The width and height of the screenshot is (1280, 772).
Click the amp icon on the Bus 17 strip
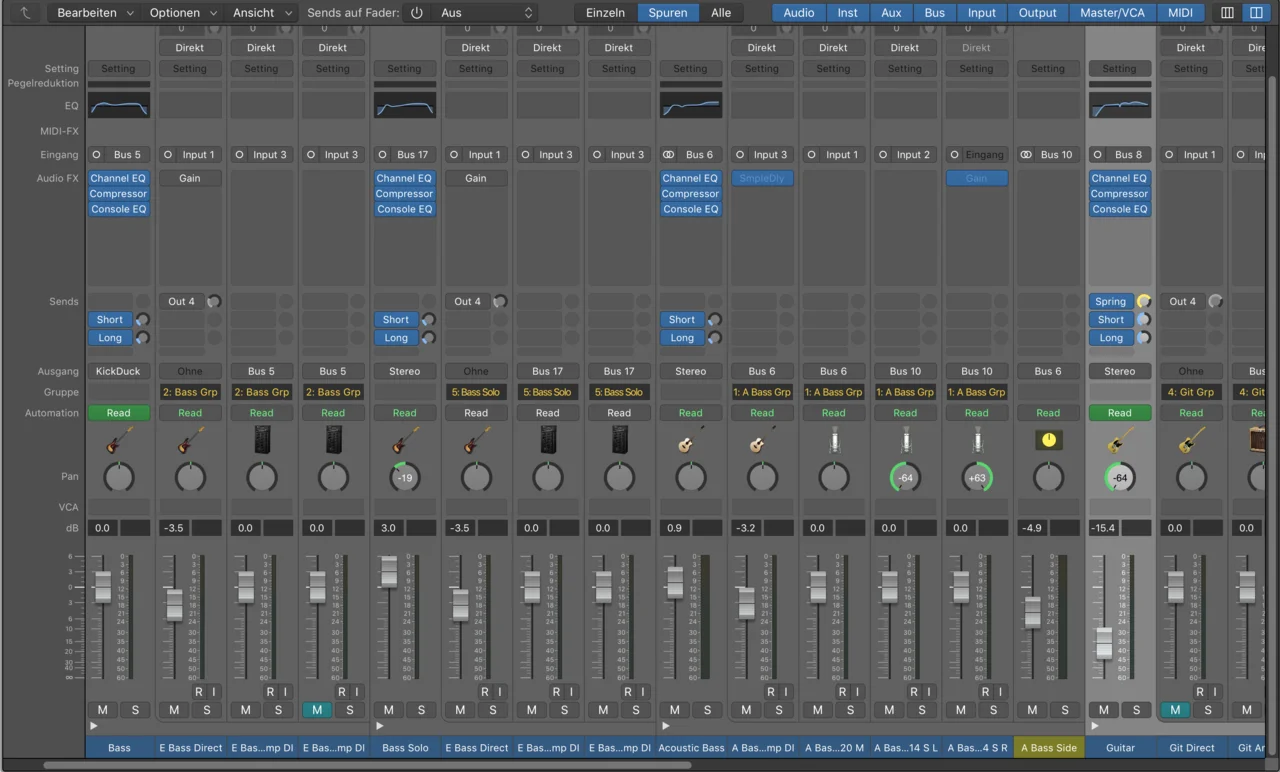pyautogui.click(x=547, y=440)
